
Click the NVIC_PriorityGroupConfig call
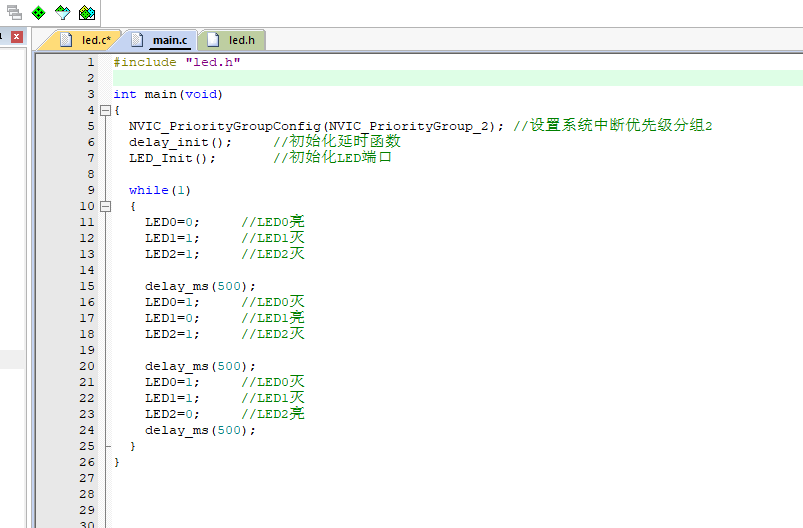tap(316, 126)
